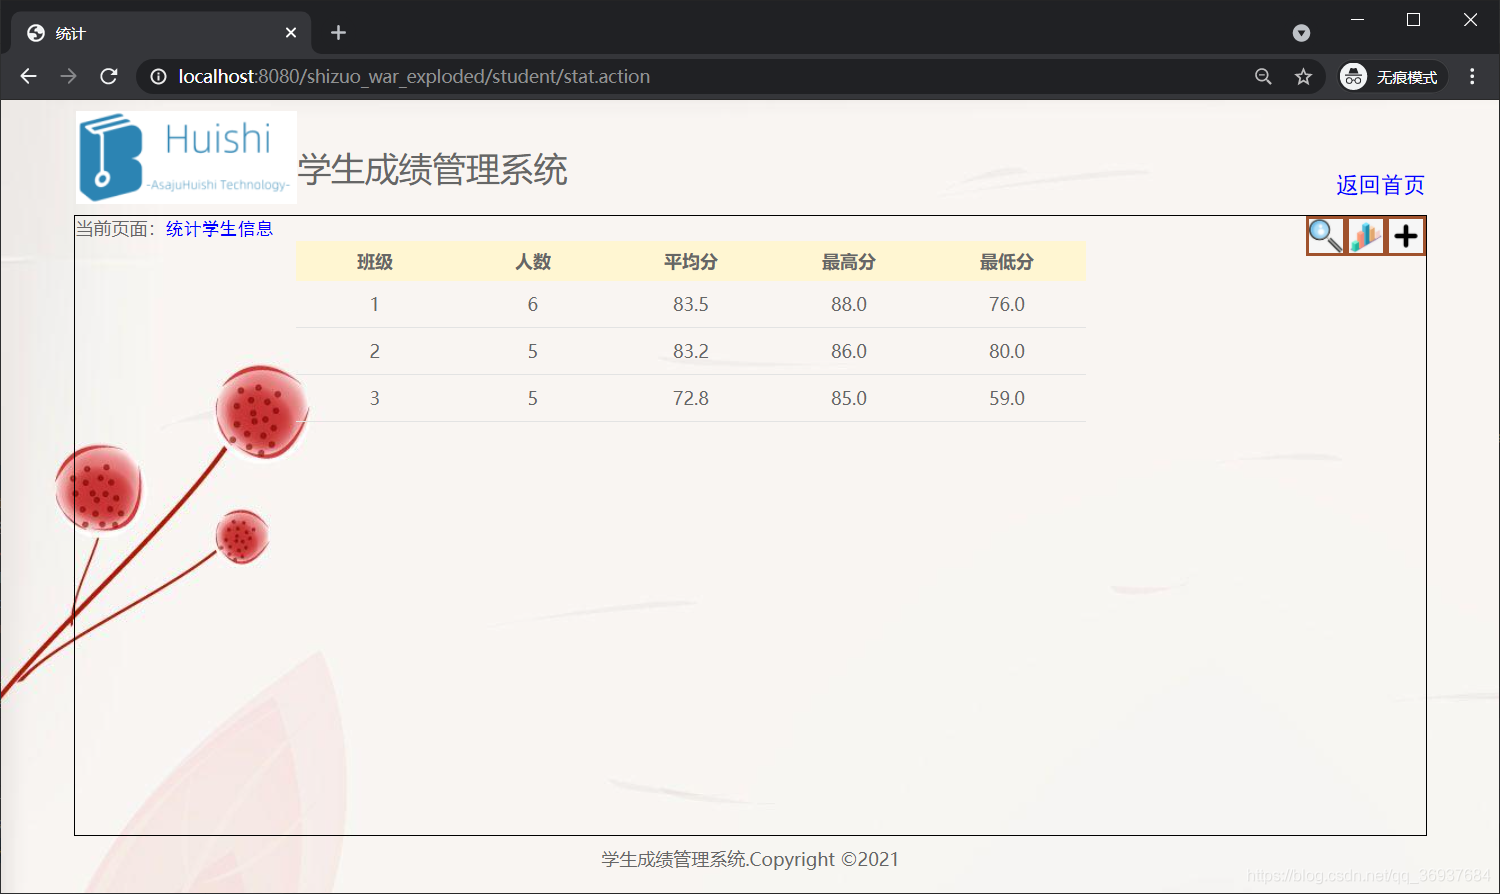
Task: Open the bar chart statistics icon
Action: point(1366,236)
